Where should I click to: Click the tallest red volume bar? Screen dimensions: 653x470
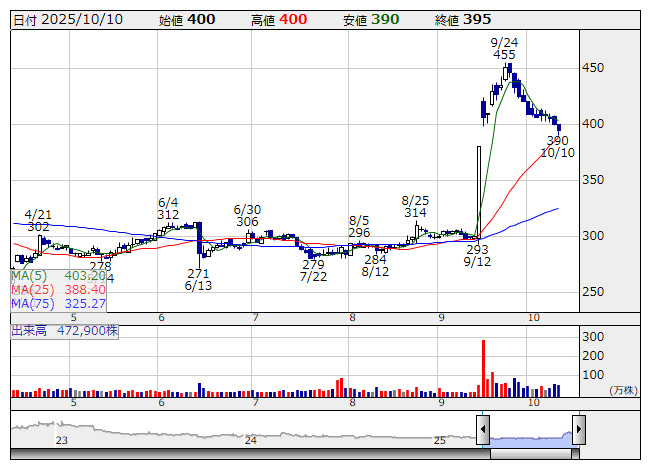pos(483,369)
